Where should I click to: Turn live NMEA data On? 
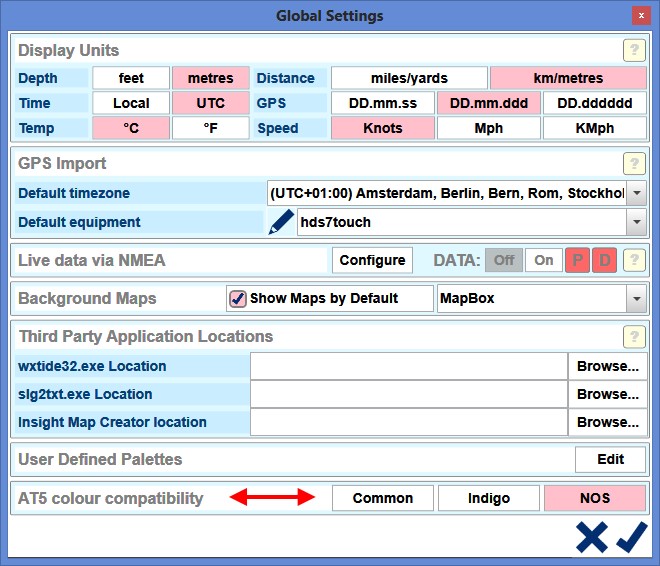point(543,260)
